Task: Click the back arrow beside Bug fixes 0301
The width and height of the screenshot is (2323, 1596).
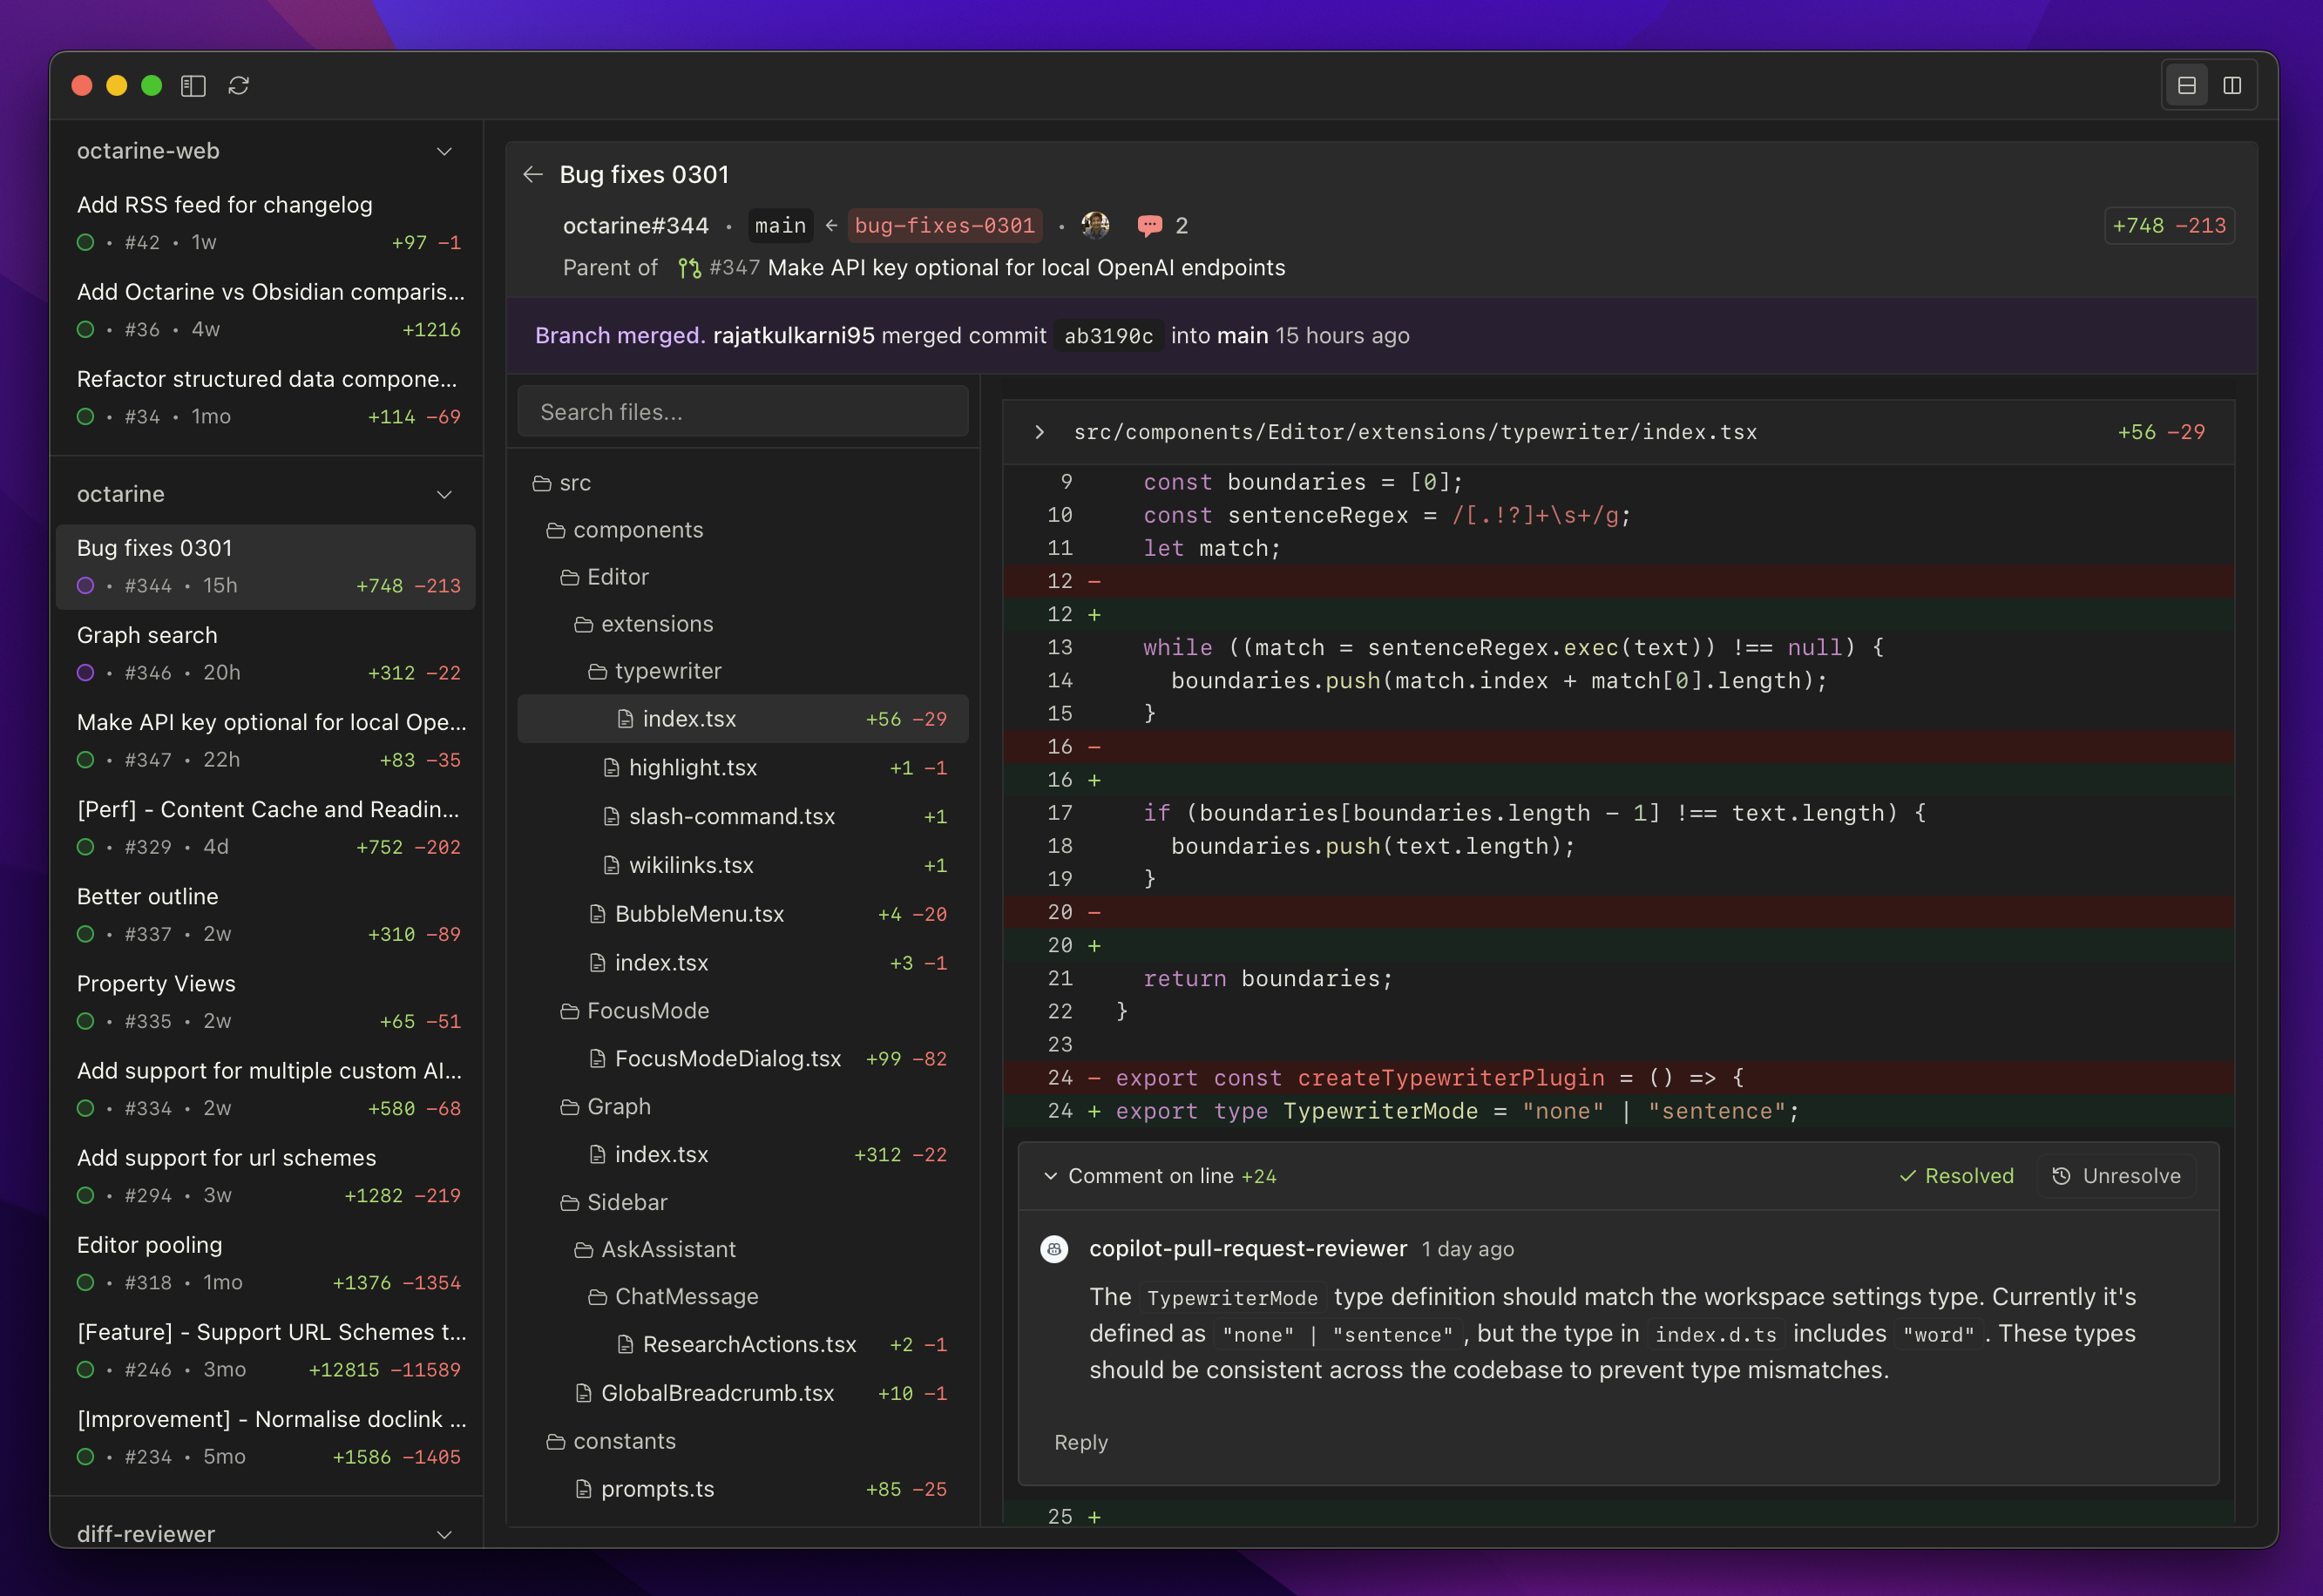Action: [534, 173]
